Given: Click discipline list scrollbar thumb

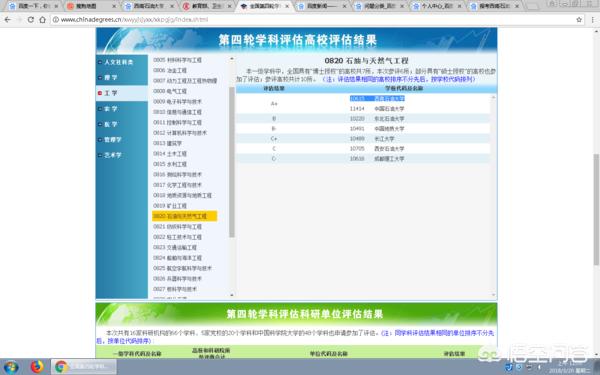Looking at the screenshot, I should (232, 162).
